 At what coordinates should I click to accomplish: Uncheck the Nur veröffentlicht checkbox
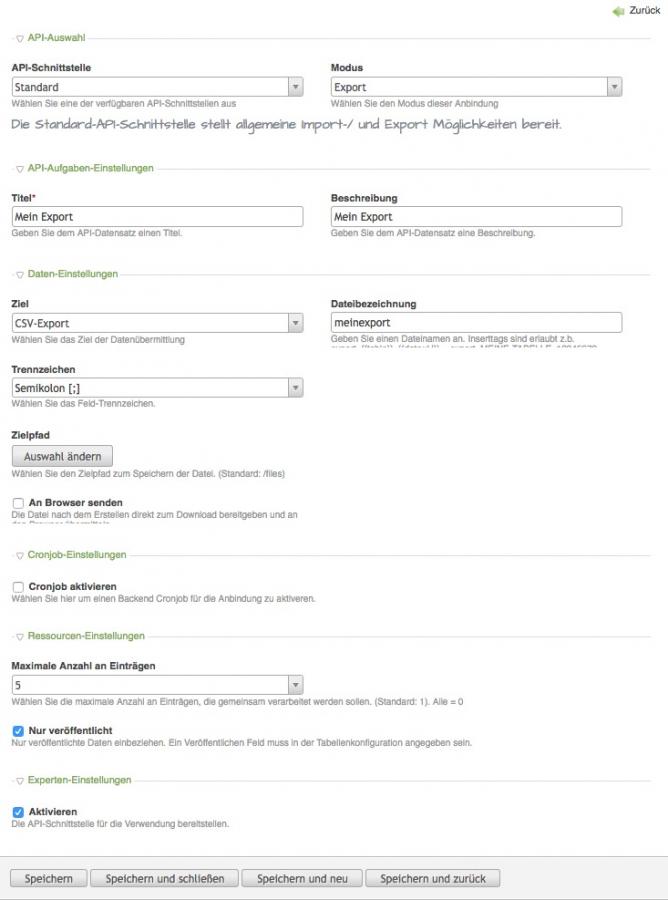(x=18, y=731)
